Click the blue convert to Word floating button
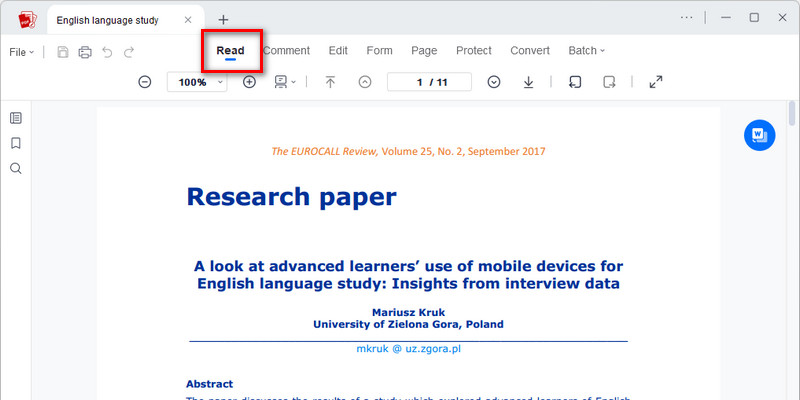The image size is (800, 400). coord(759,135)
